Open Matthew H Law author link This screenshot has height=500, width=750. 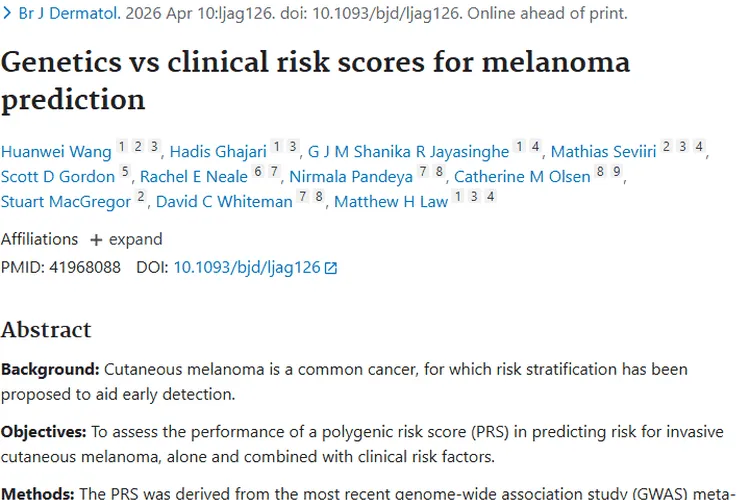391,202
